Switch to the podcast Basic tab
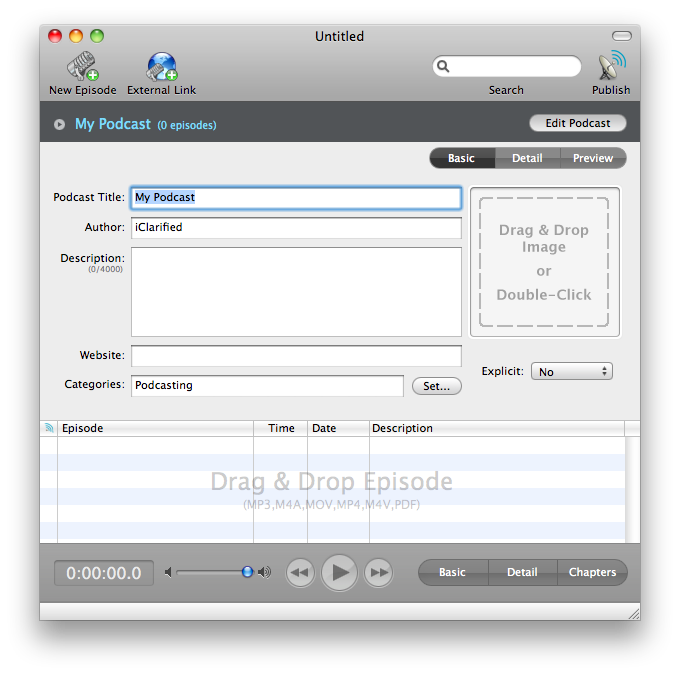This screenshot has height=675, width=680. (x=462, y=158)
